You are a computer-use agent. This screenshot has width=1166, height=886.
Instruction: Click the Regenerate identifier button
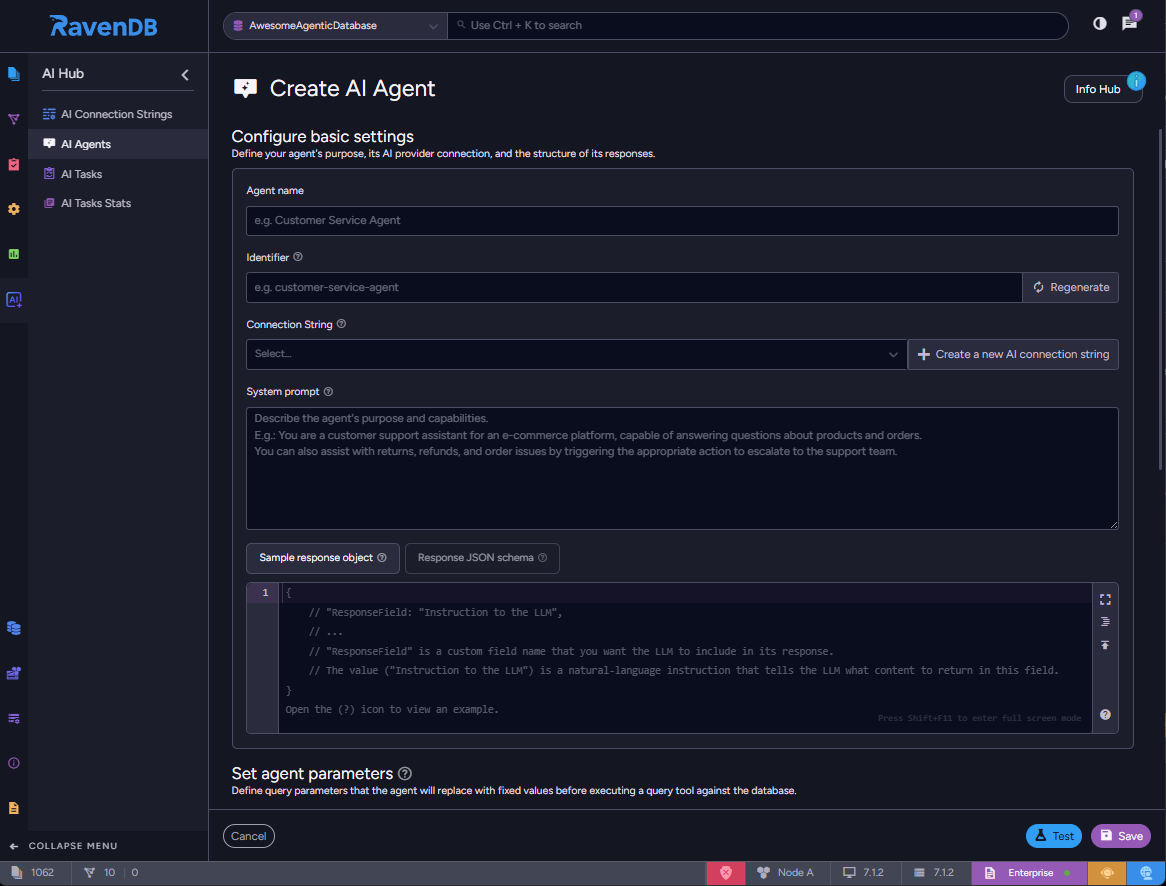pyautogui.click(x=1070, y=287)
